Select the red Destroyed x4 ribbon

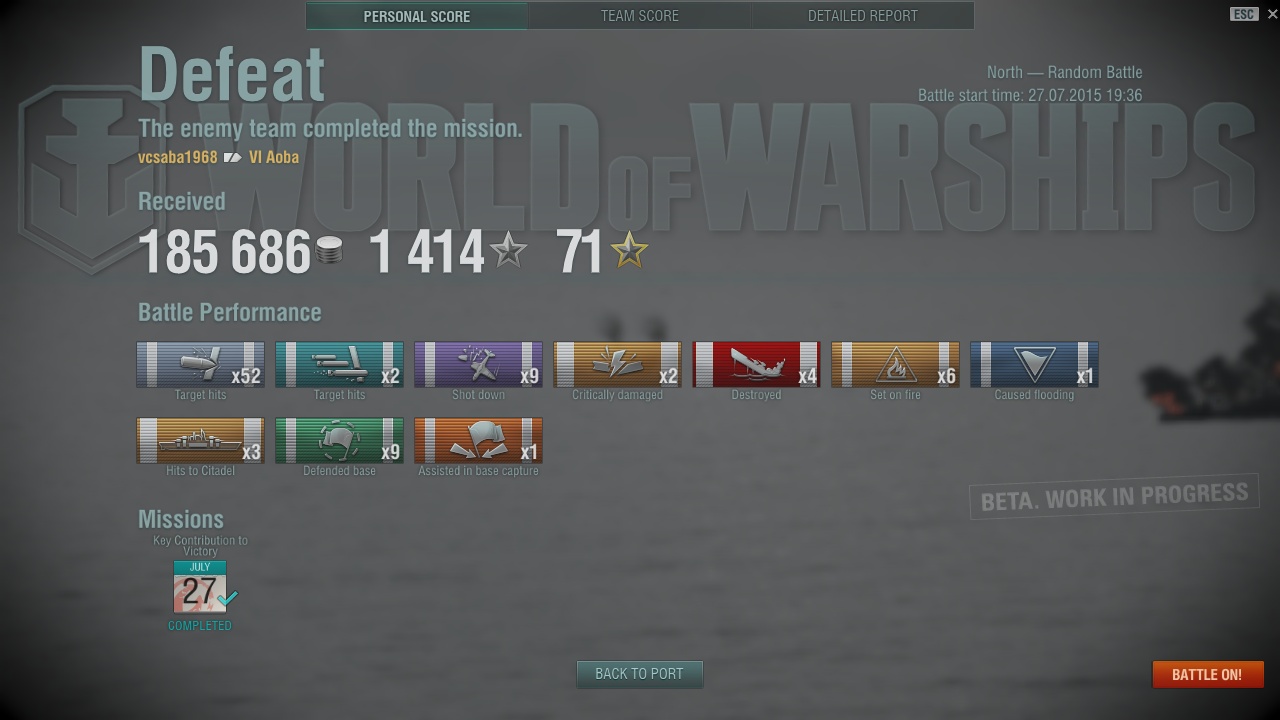click(x=756, y=364)
